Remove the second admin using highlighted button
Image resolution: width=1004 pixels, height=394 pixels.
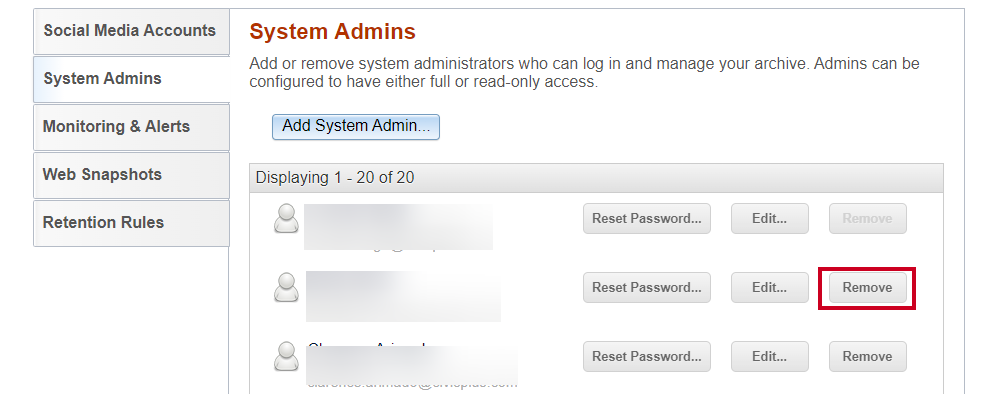(x=868, y=288)
